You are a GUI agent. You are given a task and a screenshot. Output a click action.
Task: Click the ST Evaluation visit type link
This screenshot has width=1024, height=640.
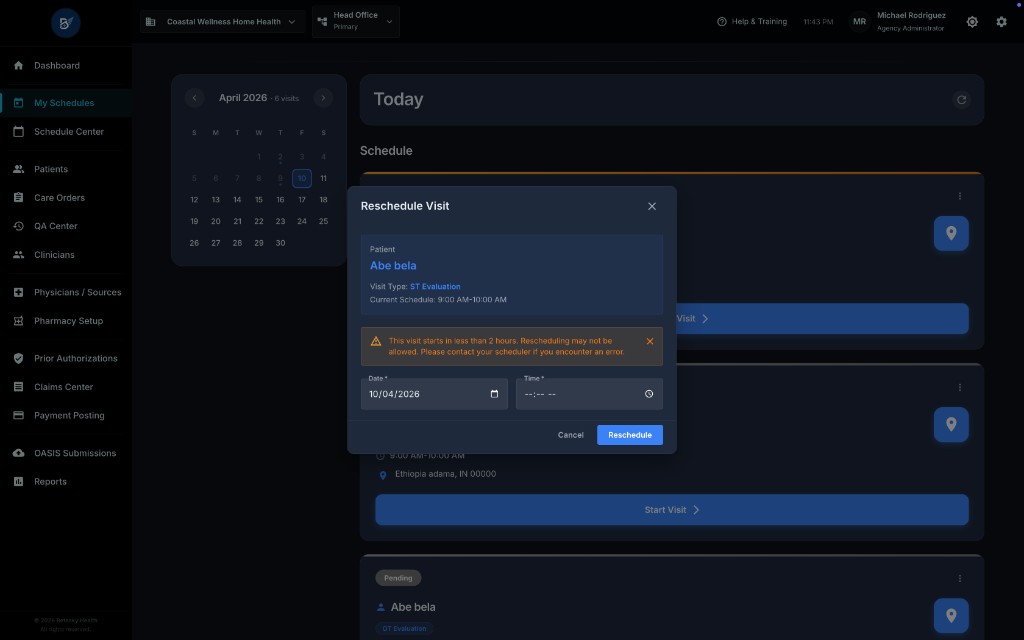point(435,287)
